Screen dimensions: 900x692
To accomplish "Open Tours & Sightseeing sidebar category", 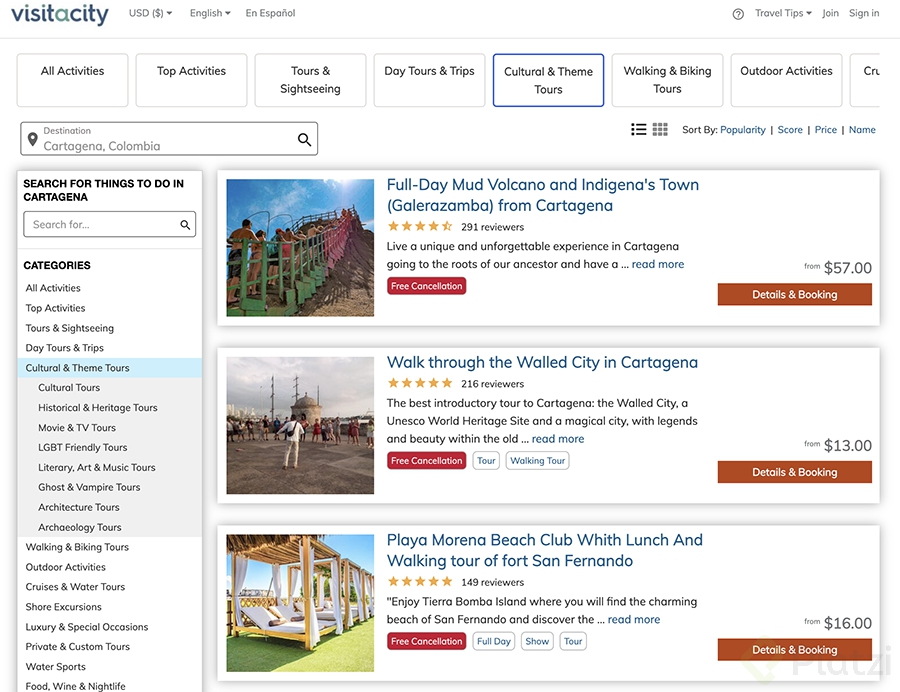I will coord(69,328).
